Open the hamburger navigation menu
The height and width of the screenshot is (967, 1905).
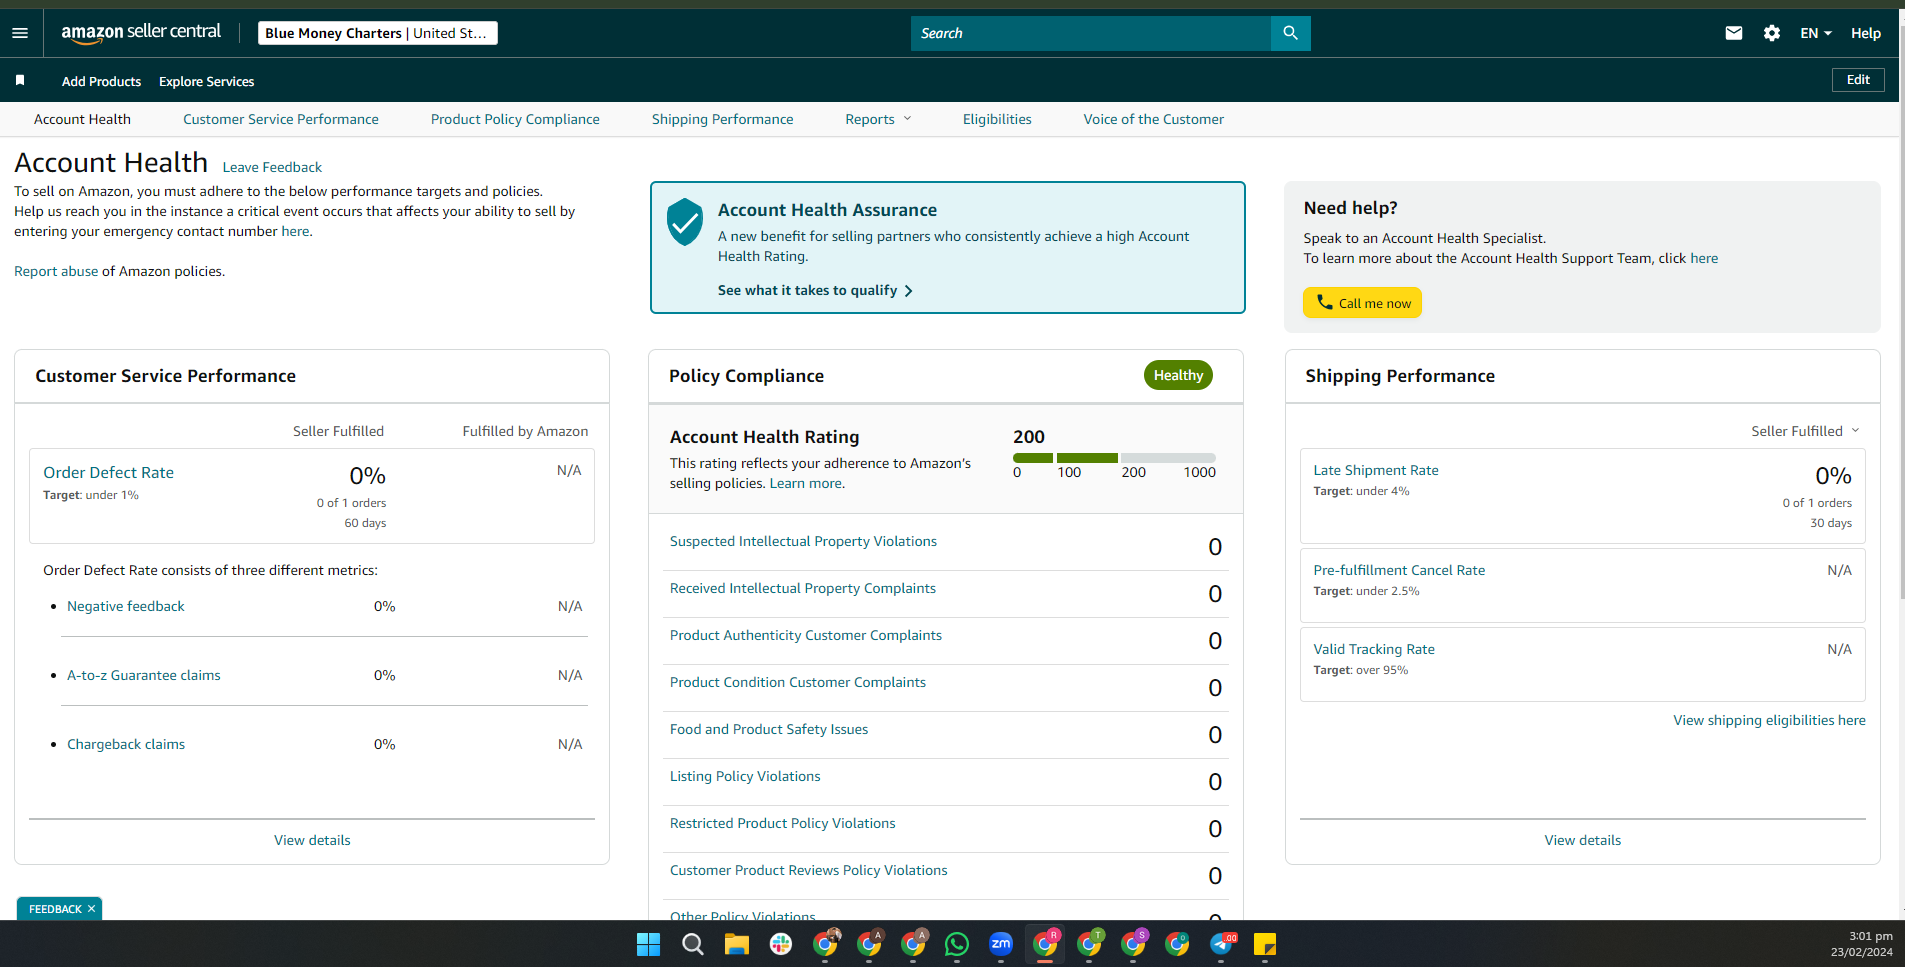tap(20, 33)
